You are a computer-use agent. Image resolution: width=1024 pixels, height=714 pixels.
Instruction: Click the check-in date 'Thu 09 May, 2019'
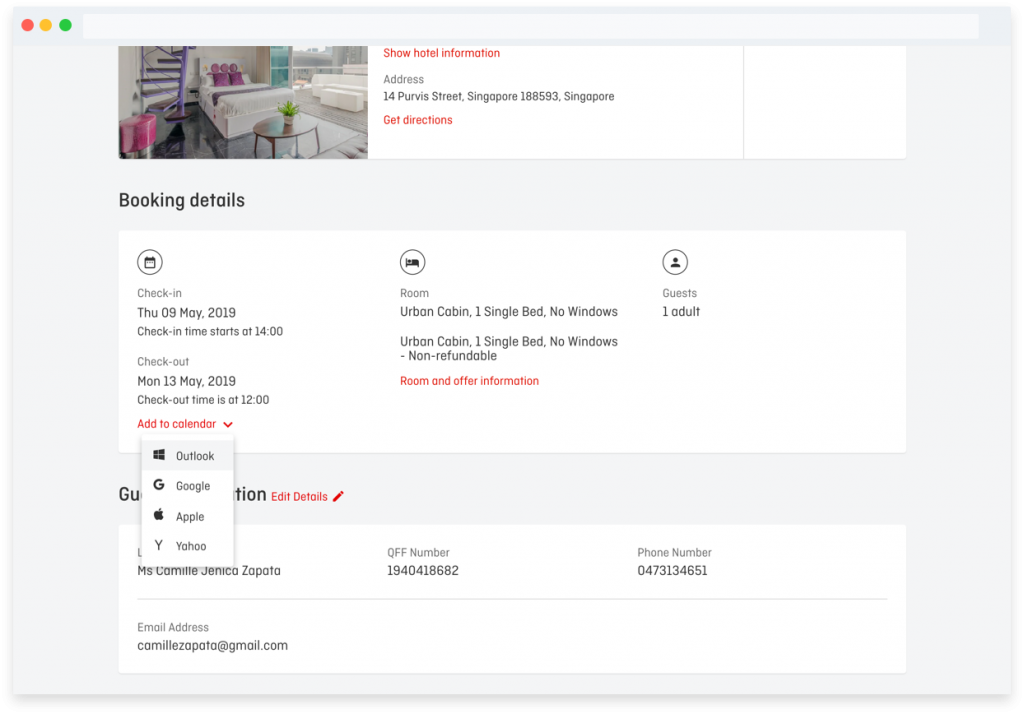187,313
